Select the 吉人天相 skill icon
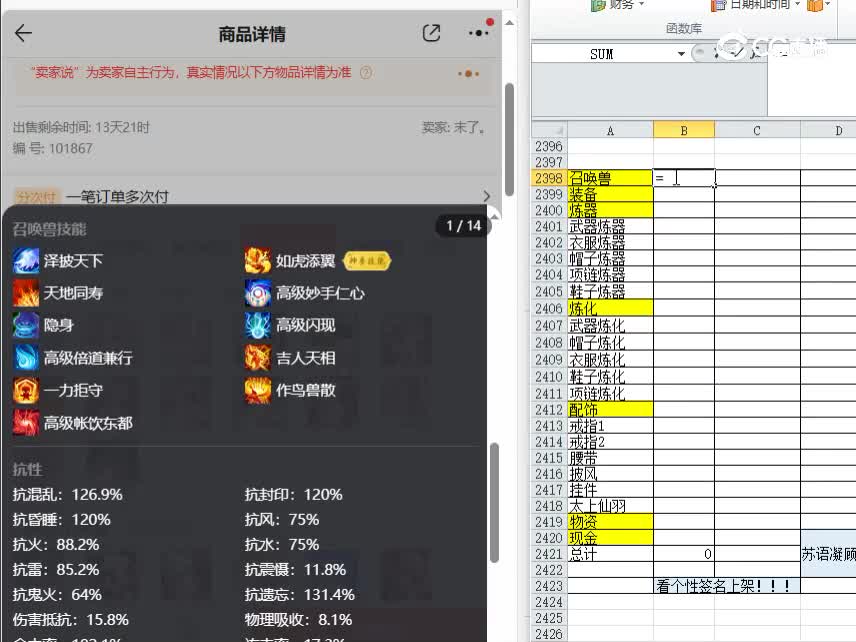The image size is (856, 642). 258,358
